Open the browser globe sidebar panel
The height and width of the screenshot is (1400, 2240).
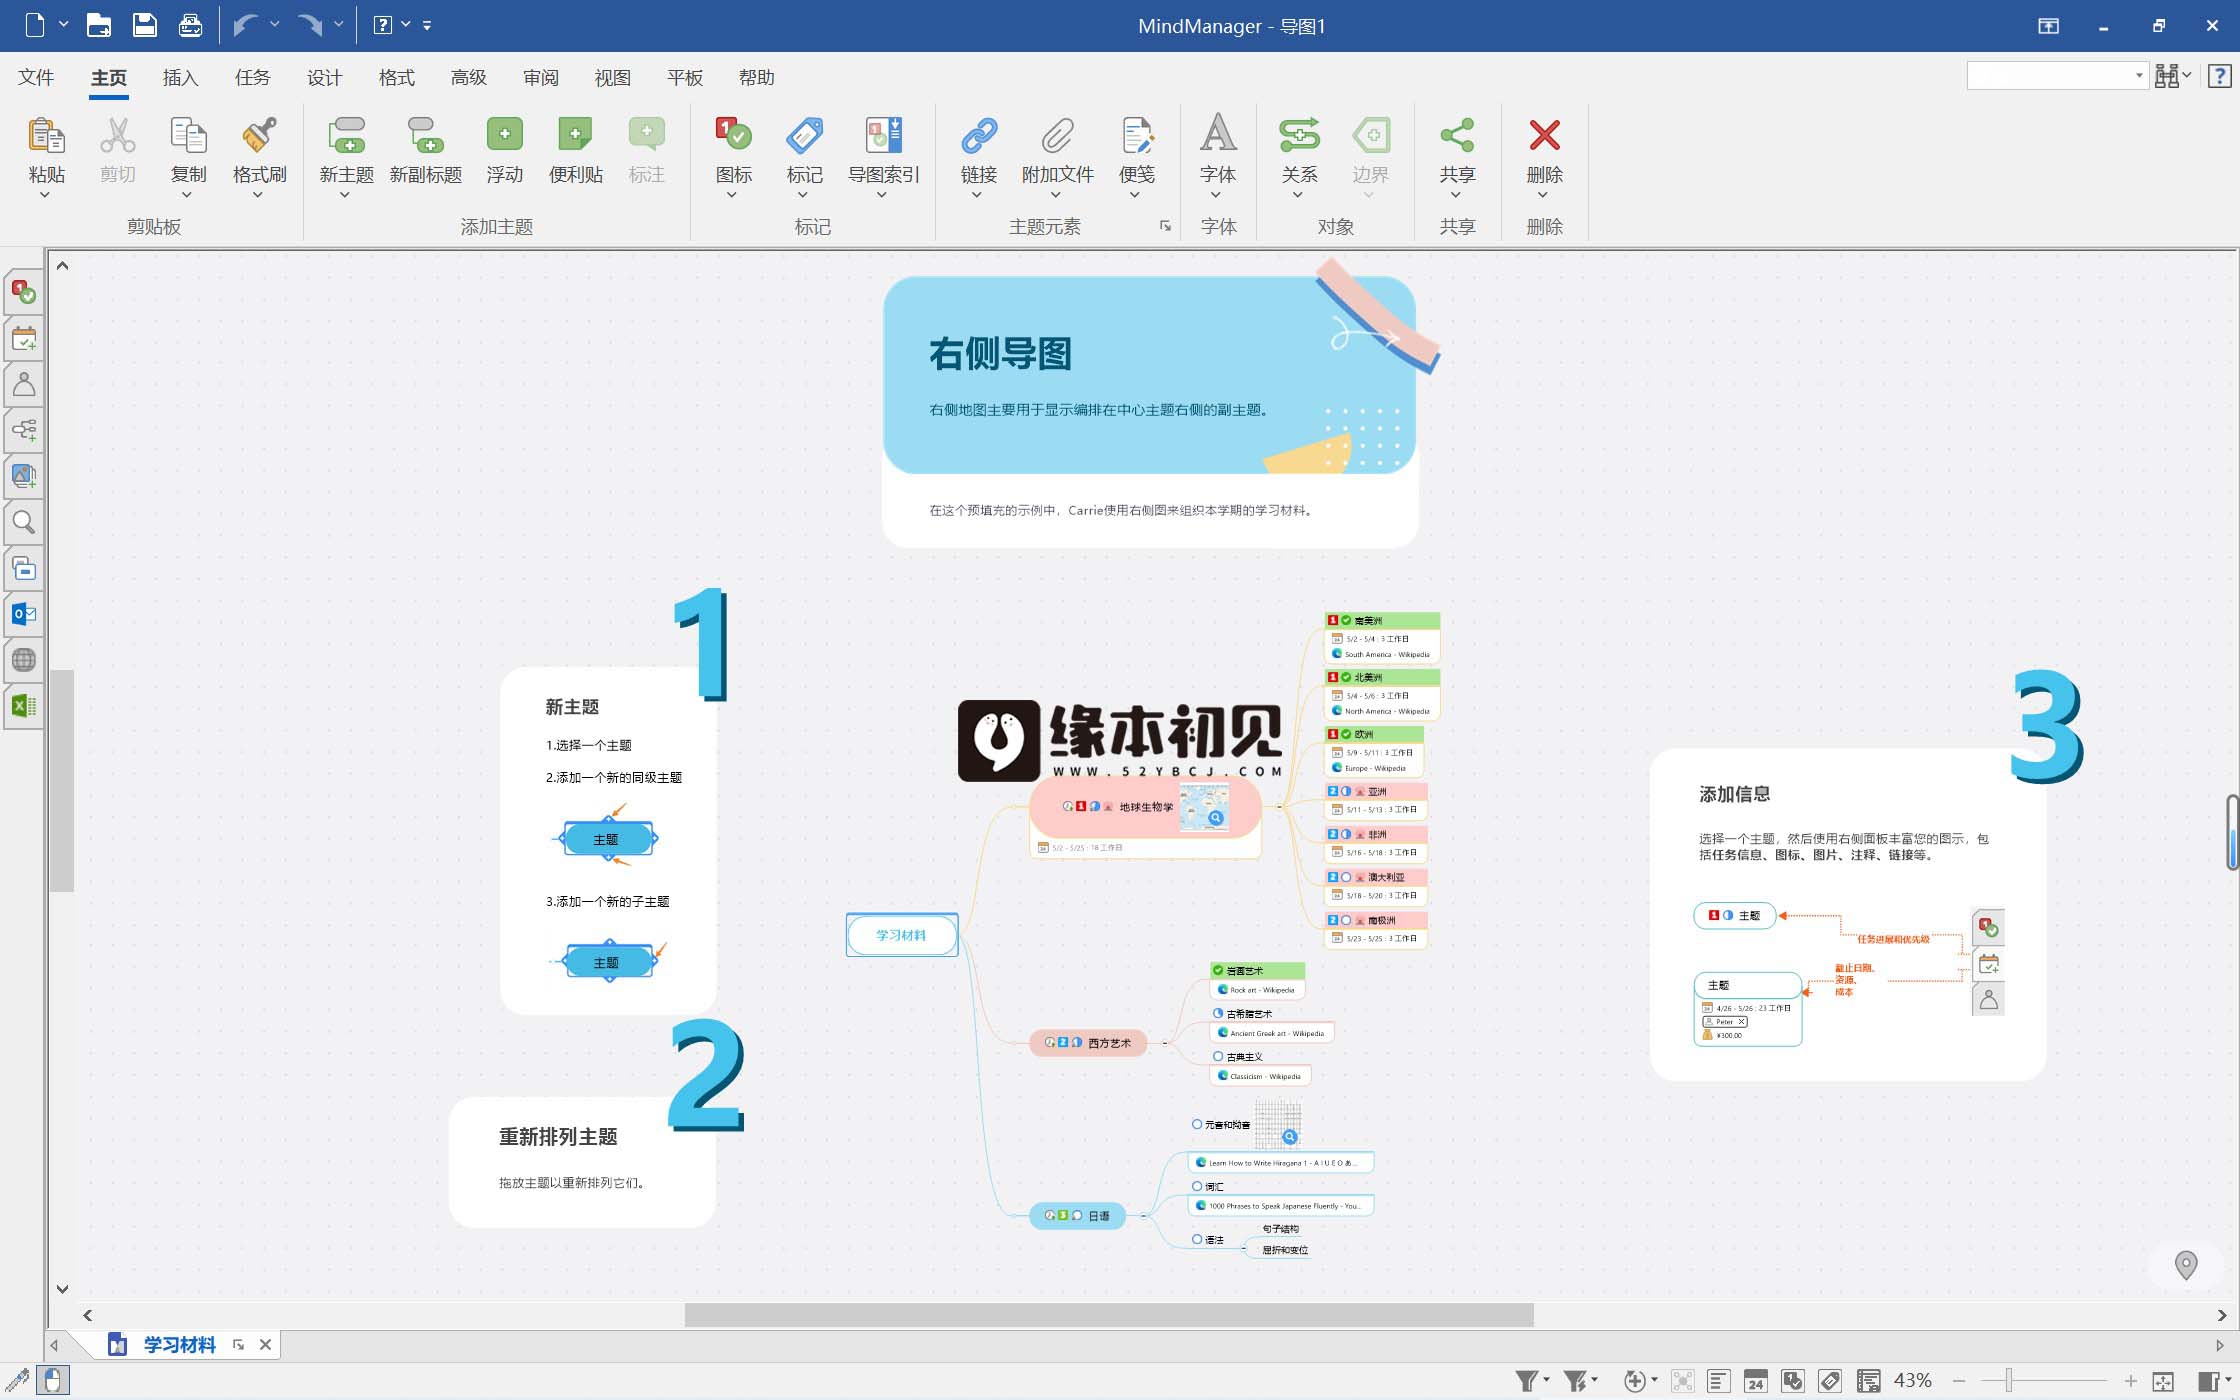pyautogui.click(x=24, y=660)
